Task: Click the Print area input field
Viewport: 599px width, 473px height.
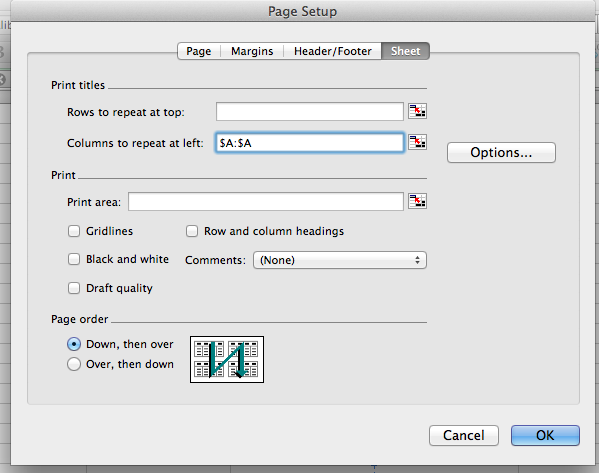Action: point(266,201)
